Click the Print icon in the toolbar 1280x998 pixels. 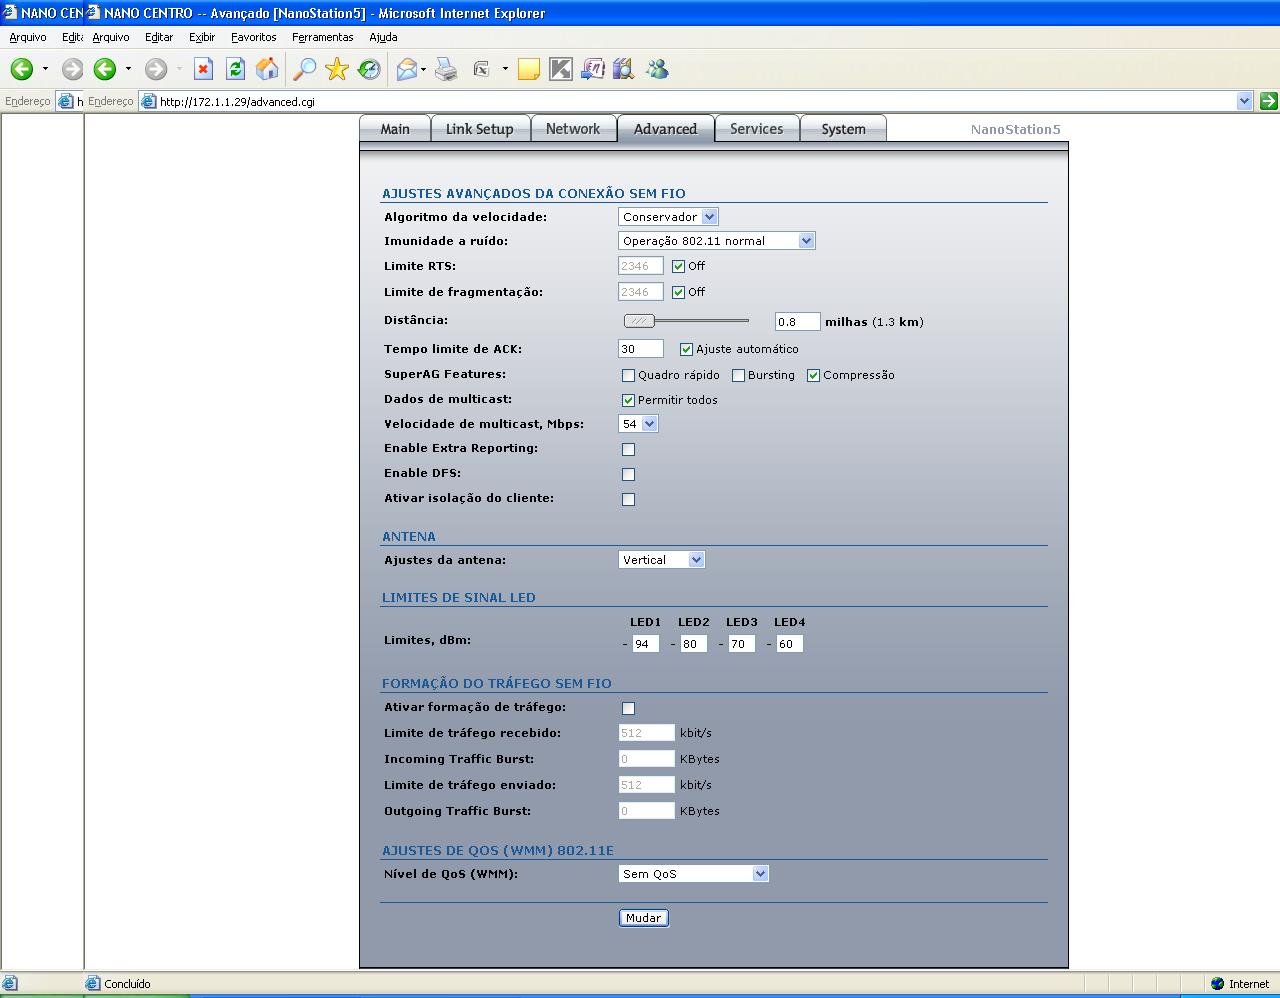pos(446,69)
